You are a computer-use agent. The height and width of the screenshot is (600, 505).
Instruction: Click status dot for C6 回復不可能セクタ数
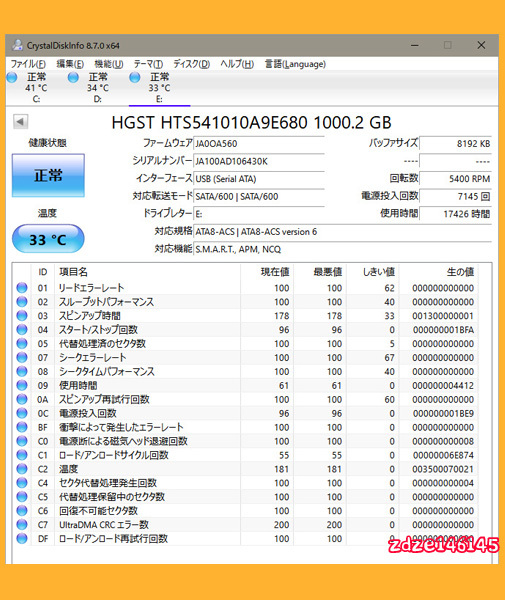click(22, 510)
